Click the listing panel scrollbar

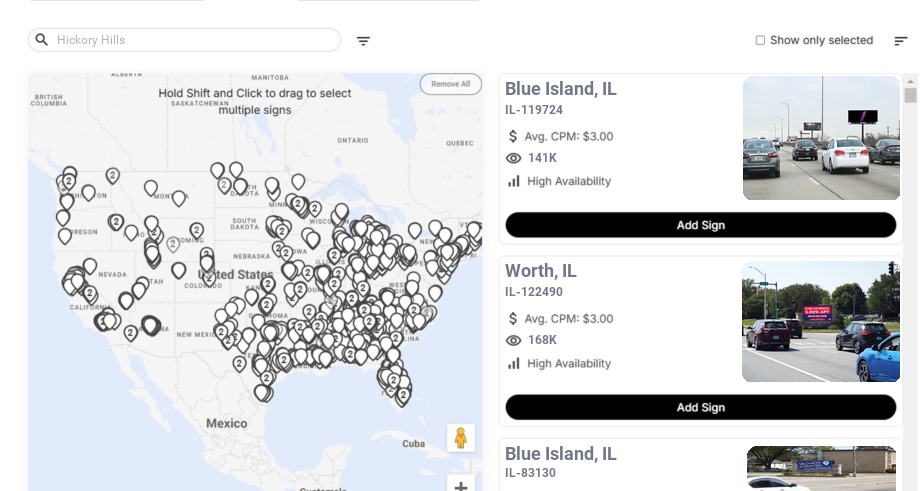[x=910, y=96]
